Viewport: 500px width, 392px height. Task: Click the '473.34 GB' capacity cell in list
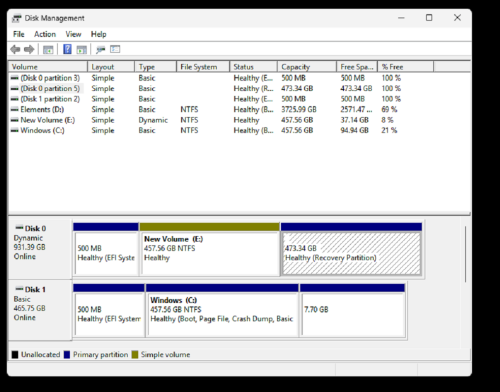297,89
